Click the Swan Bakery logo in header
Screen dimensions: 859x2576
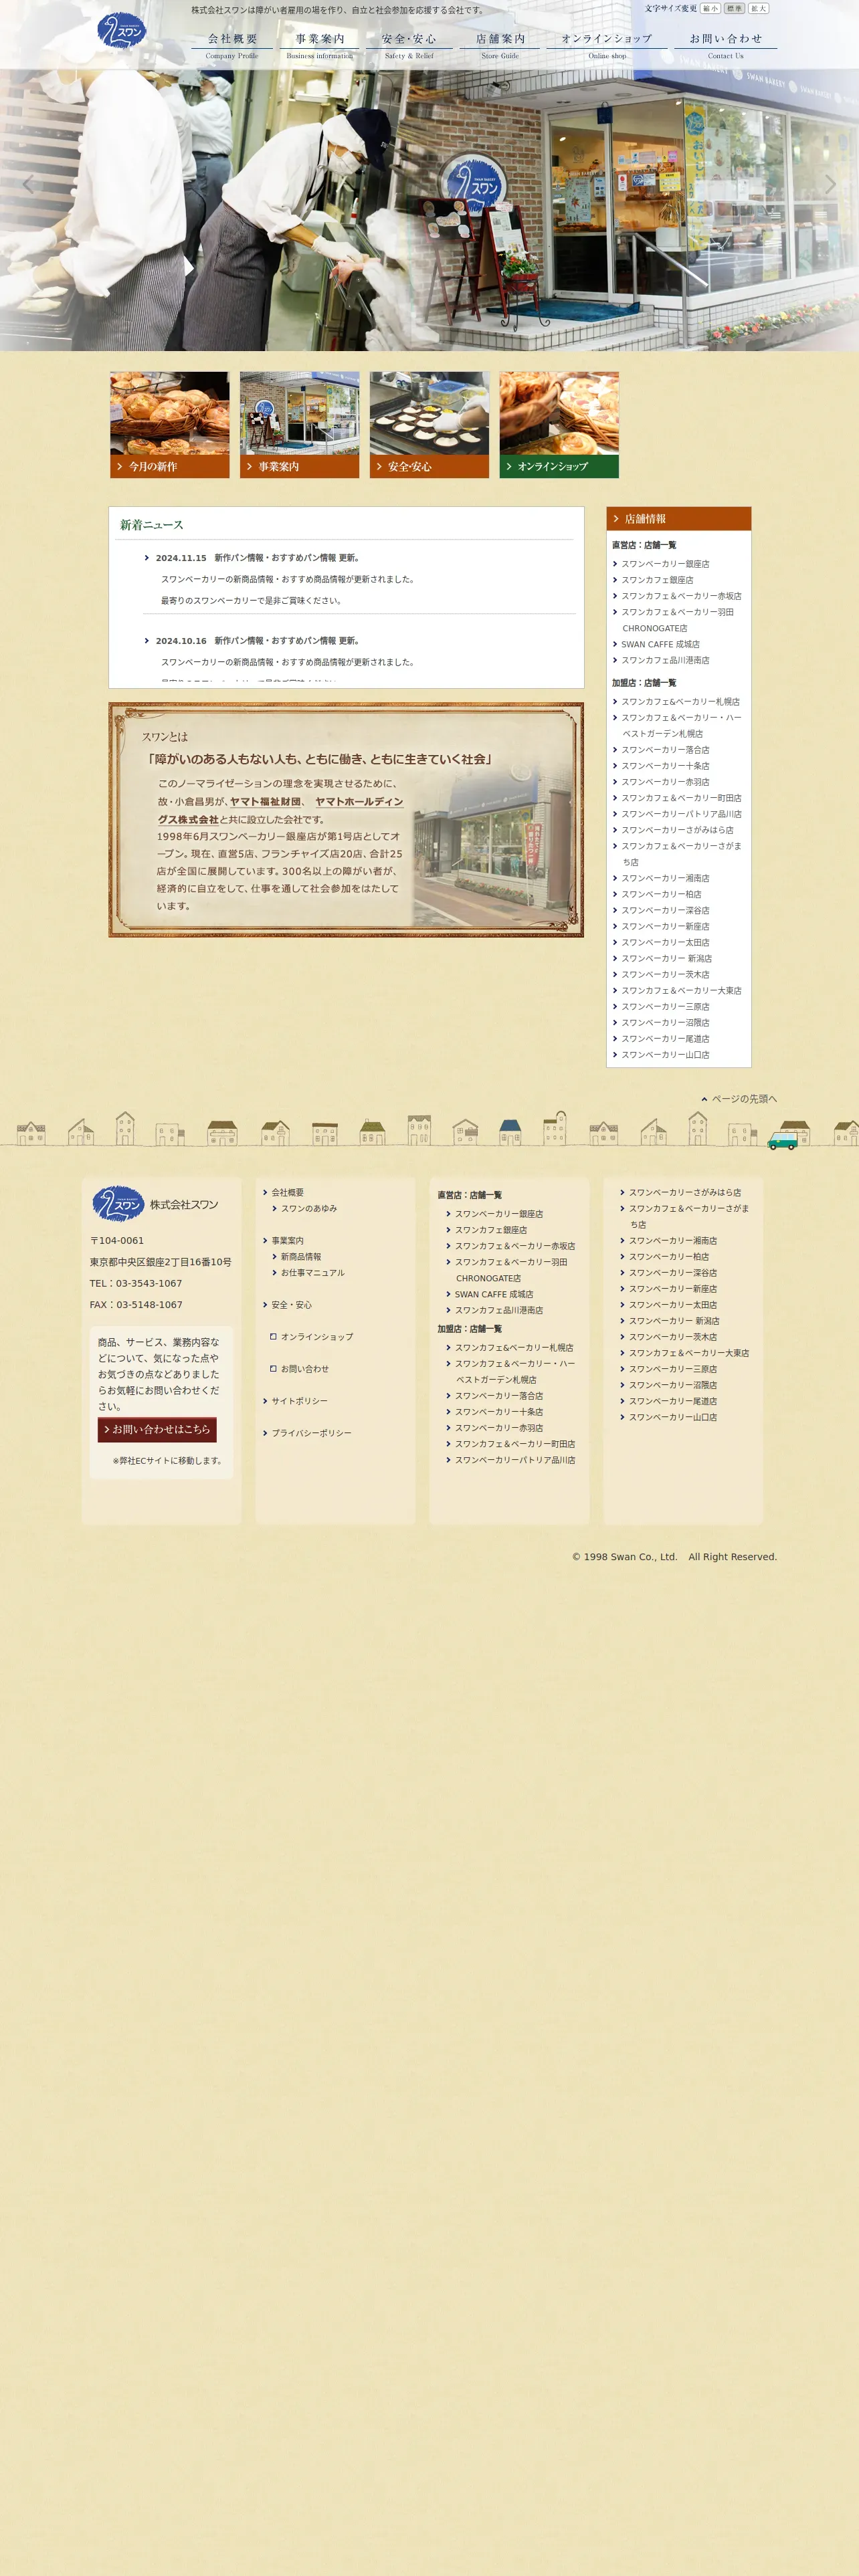pyautogui.click(x=121, y=30)
